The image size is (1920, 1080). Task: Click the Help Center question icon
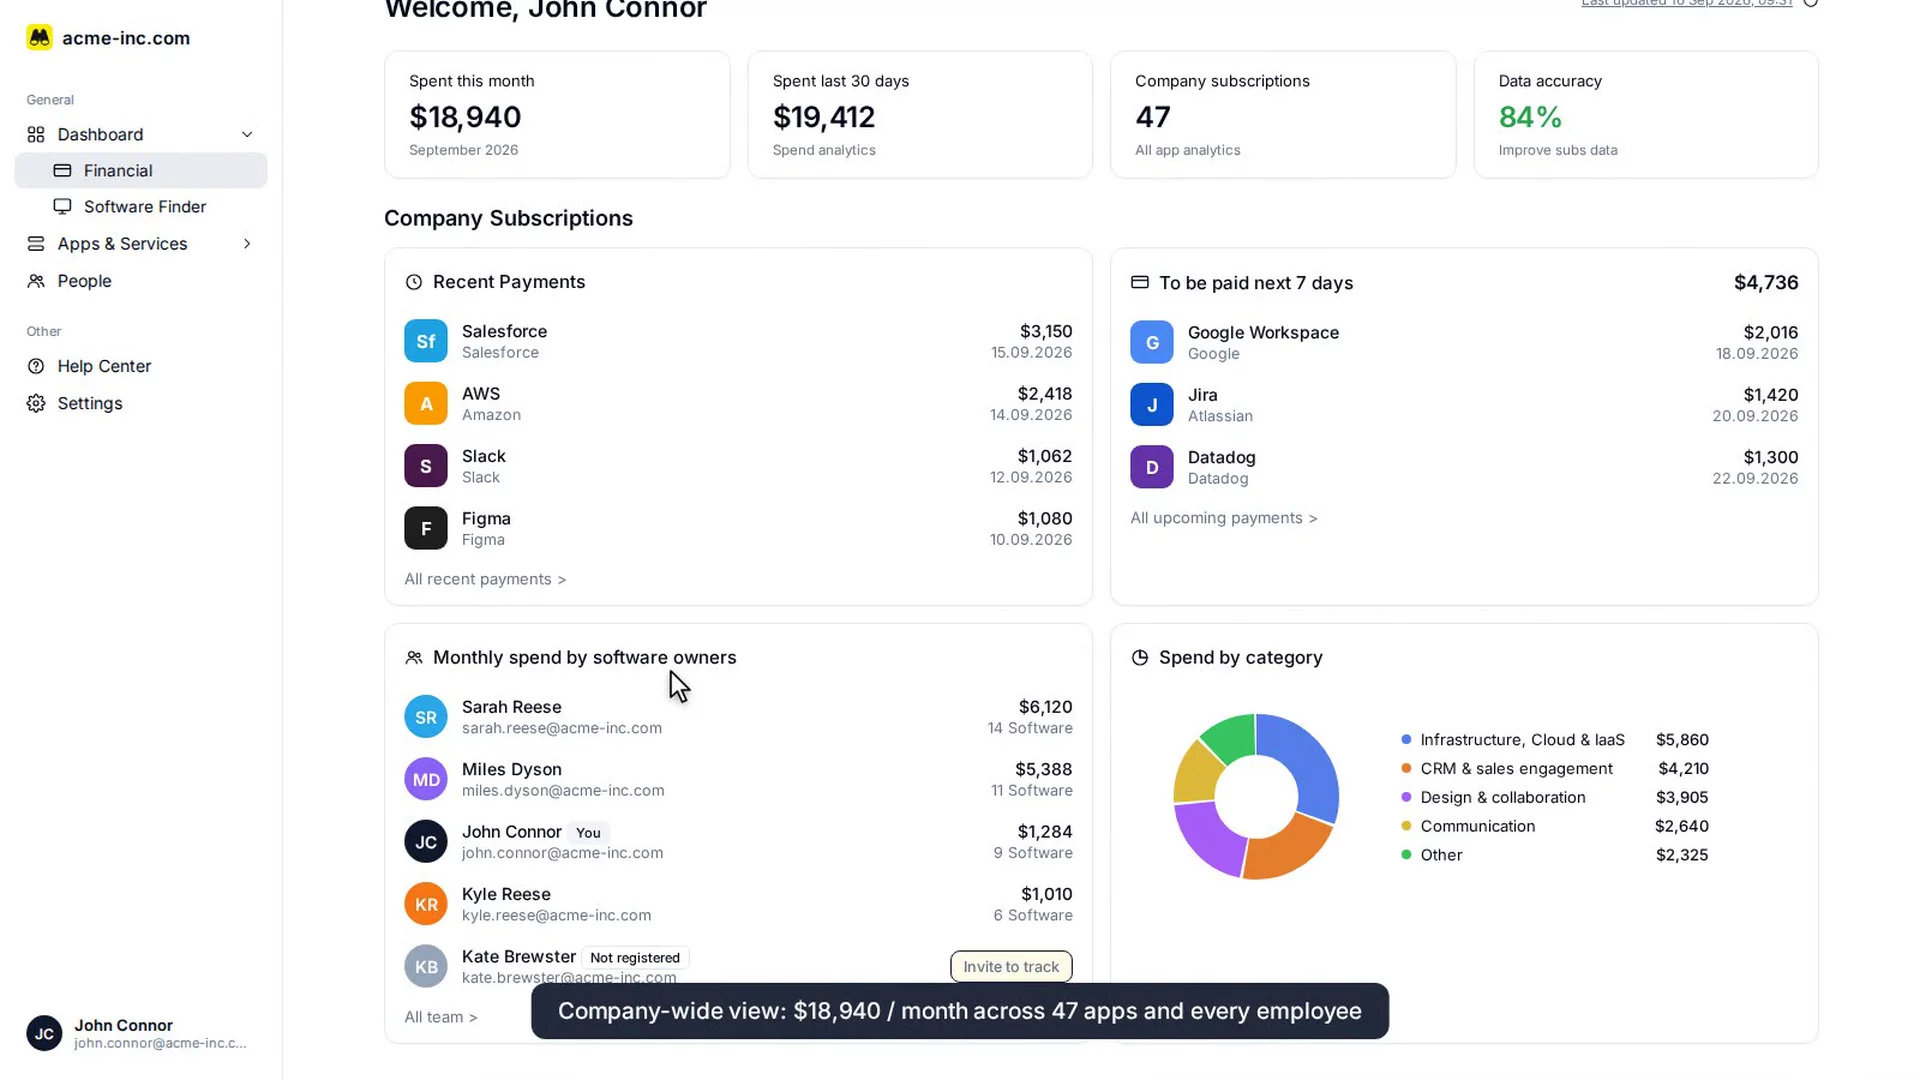36,366
